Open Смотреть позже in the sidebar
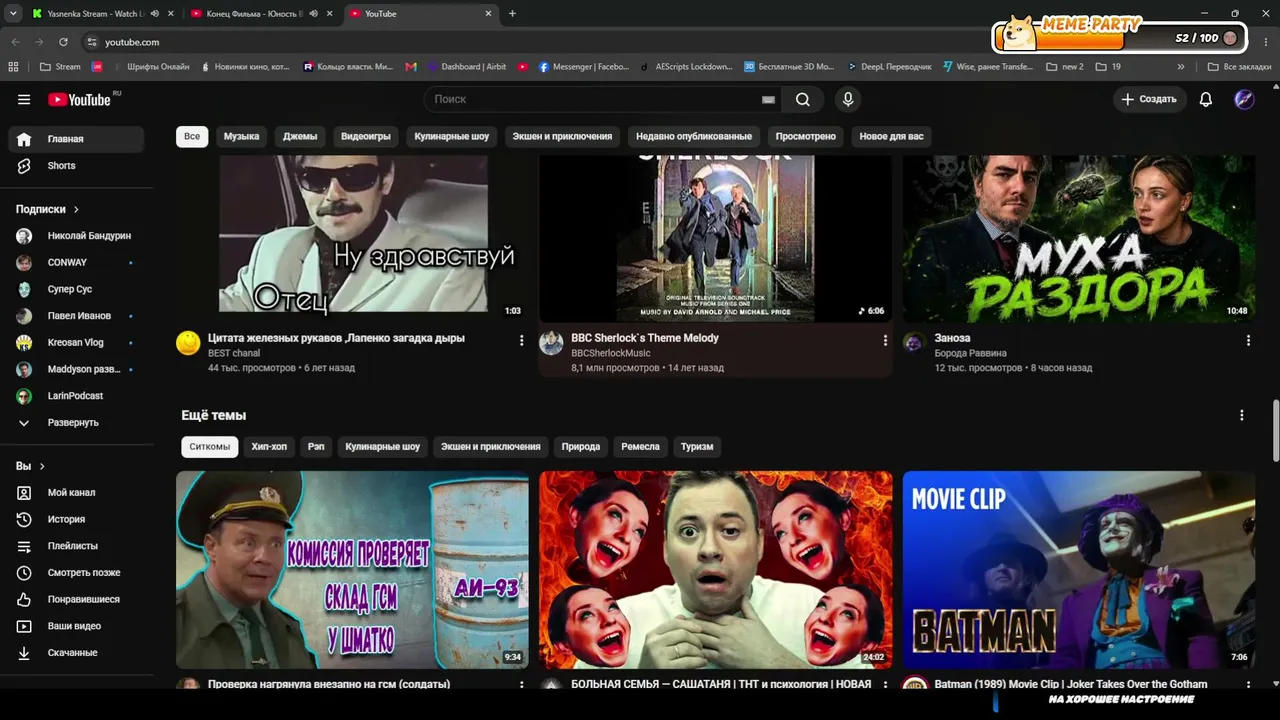The width and height of the screenshot is (1280, 720). [76, 572]
